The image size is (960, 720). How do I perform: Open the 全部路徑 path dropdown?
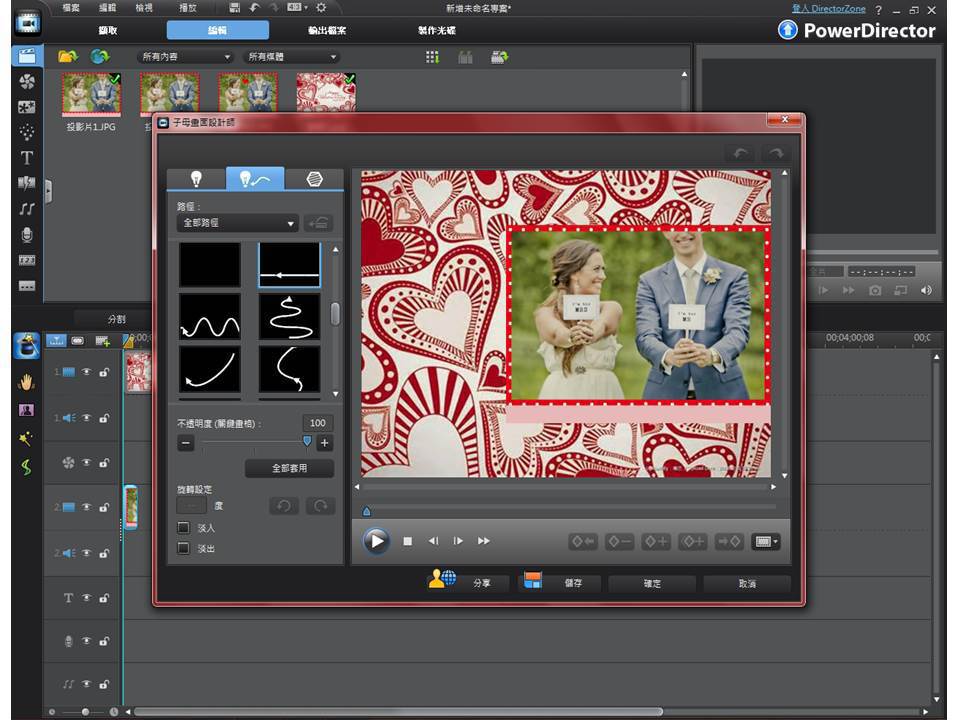237,223
